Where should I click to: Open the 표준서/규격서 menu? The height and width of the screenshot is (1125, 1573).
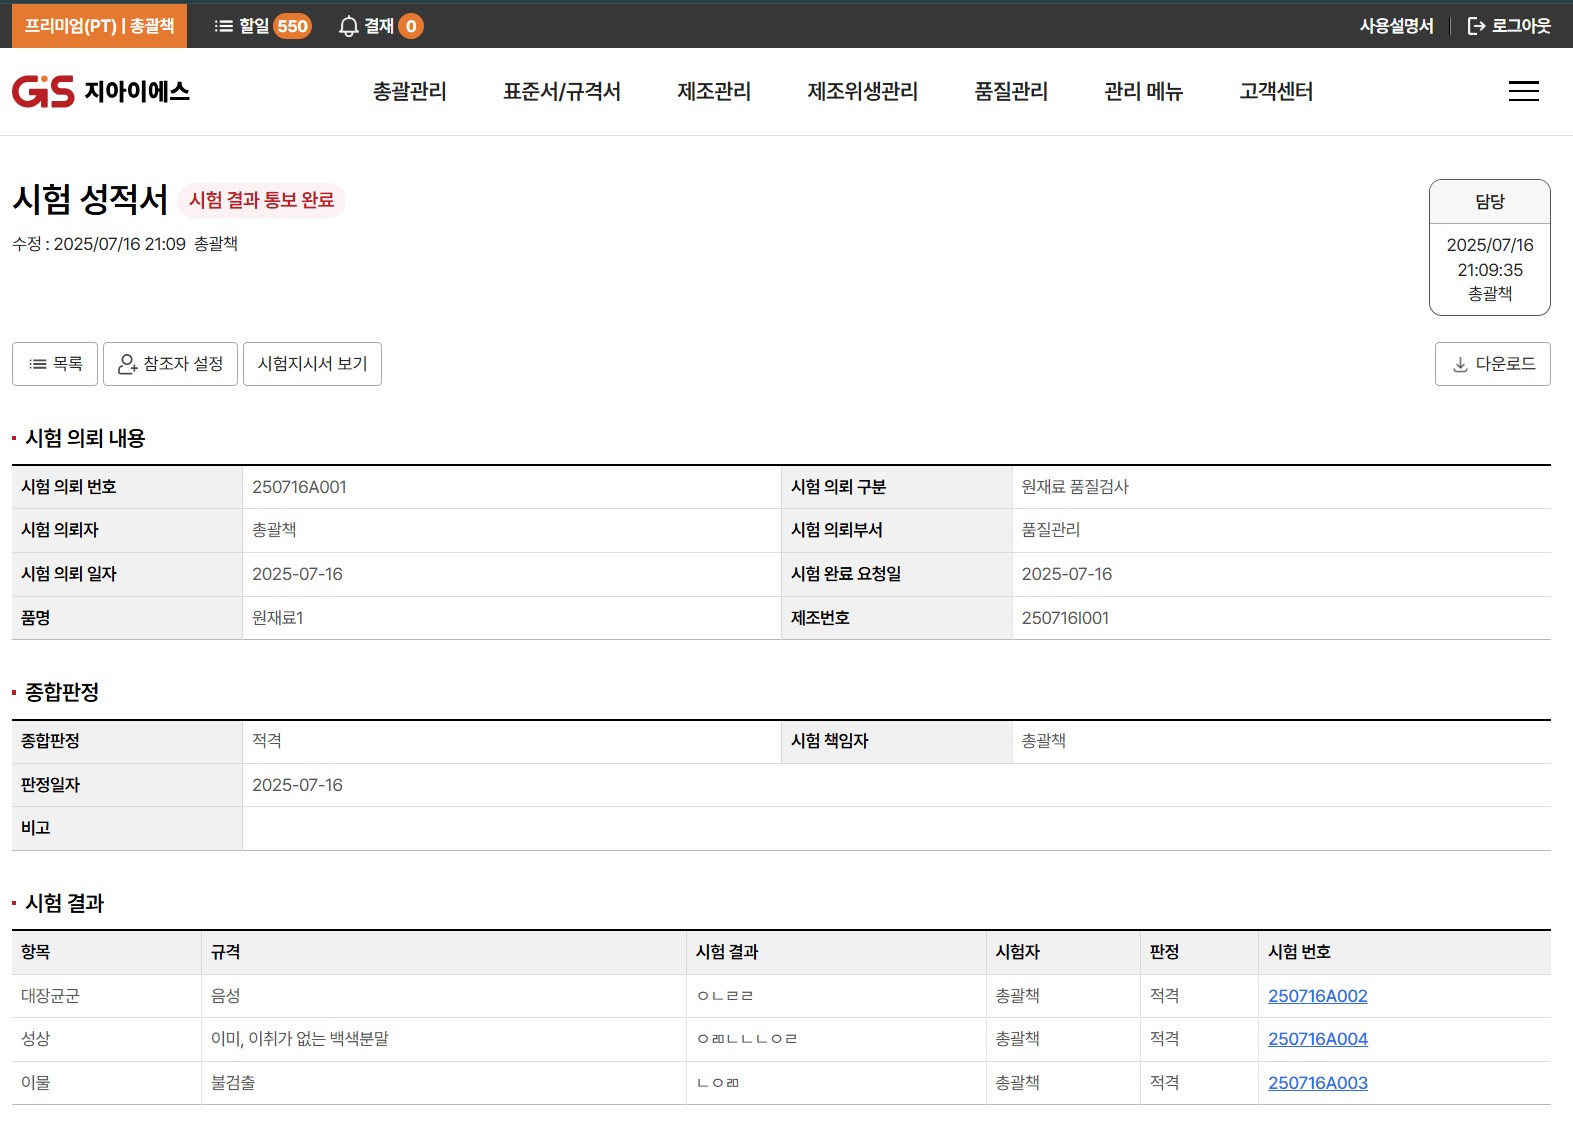pos(562,91)
